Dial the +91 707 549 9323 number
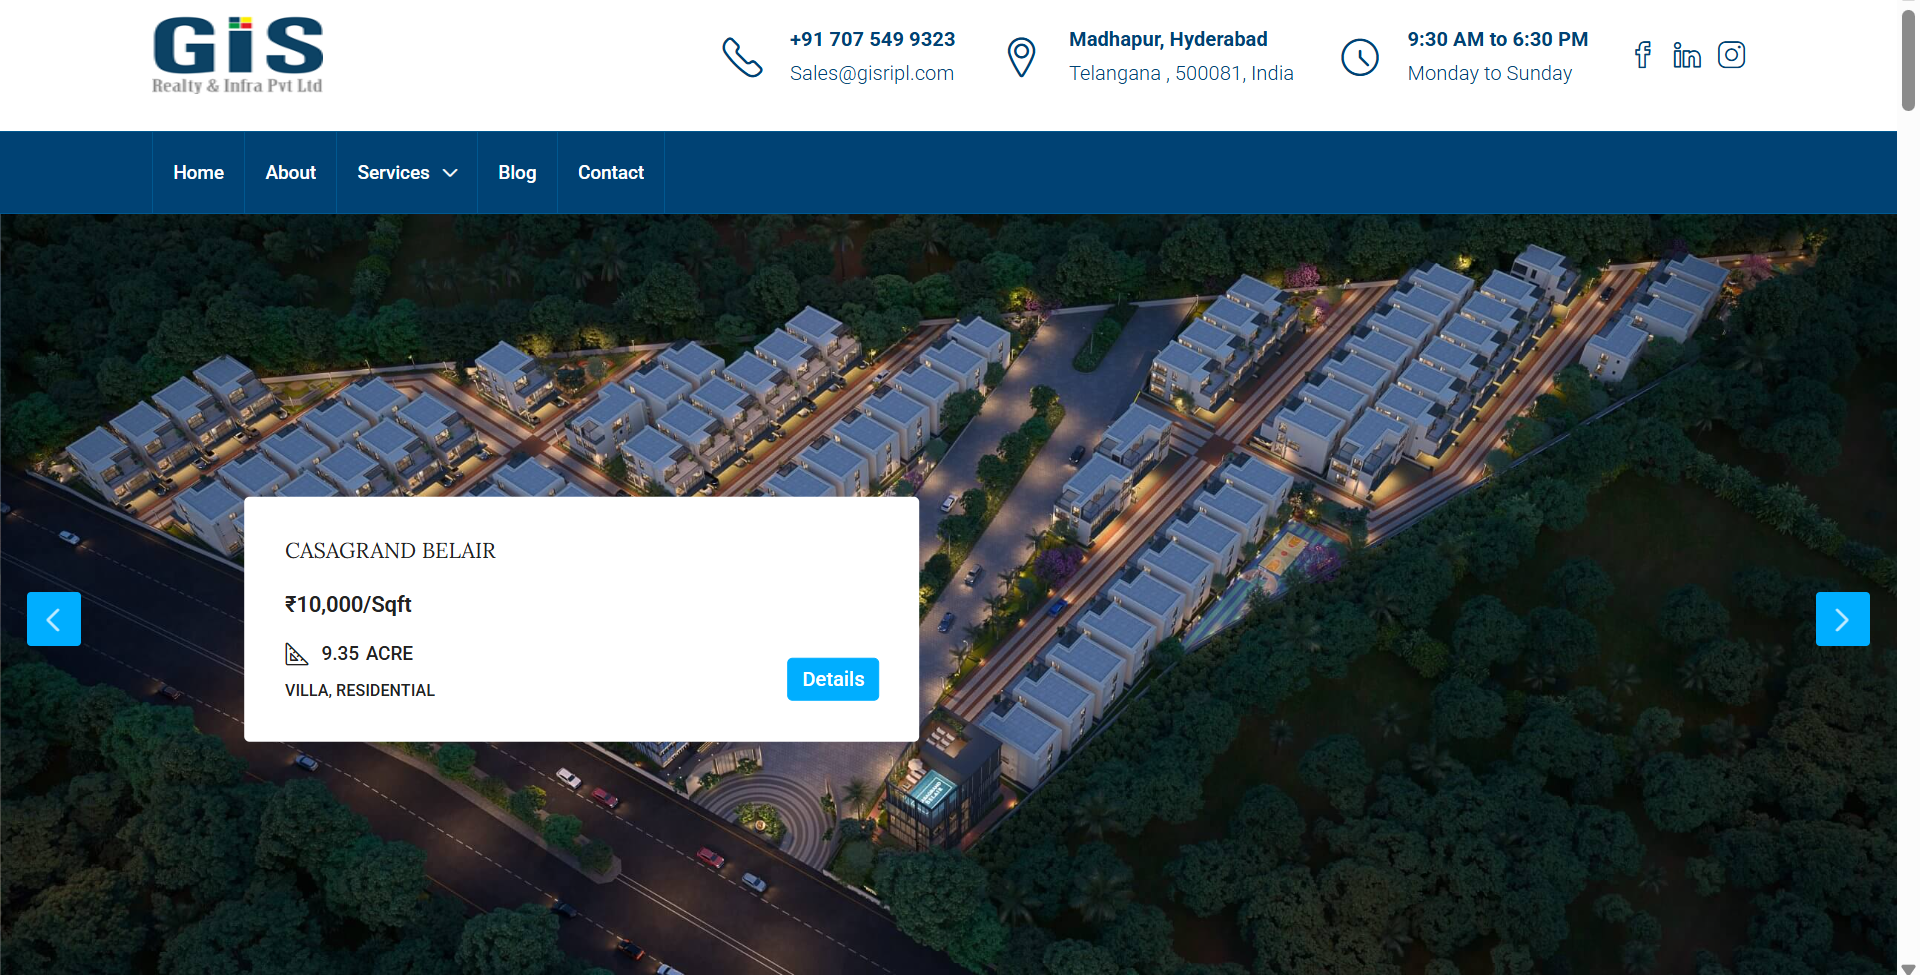The width and height of the screenshot is (1920, 975). coord(872,40)
